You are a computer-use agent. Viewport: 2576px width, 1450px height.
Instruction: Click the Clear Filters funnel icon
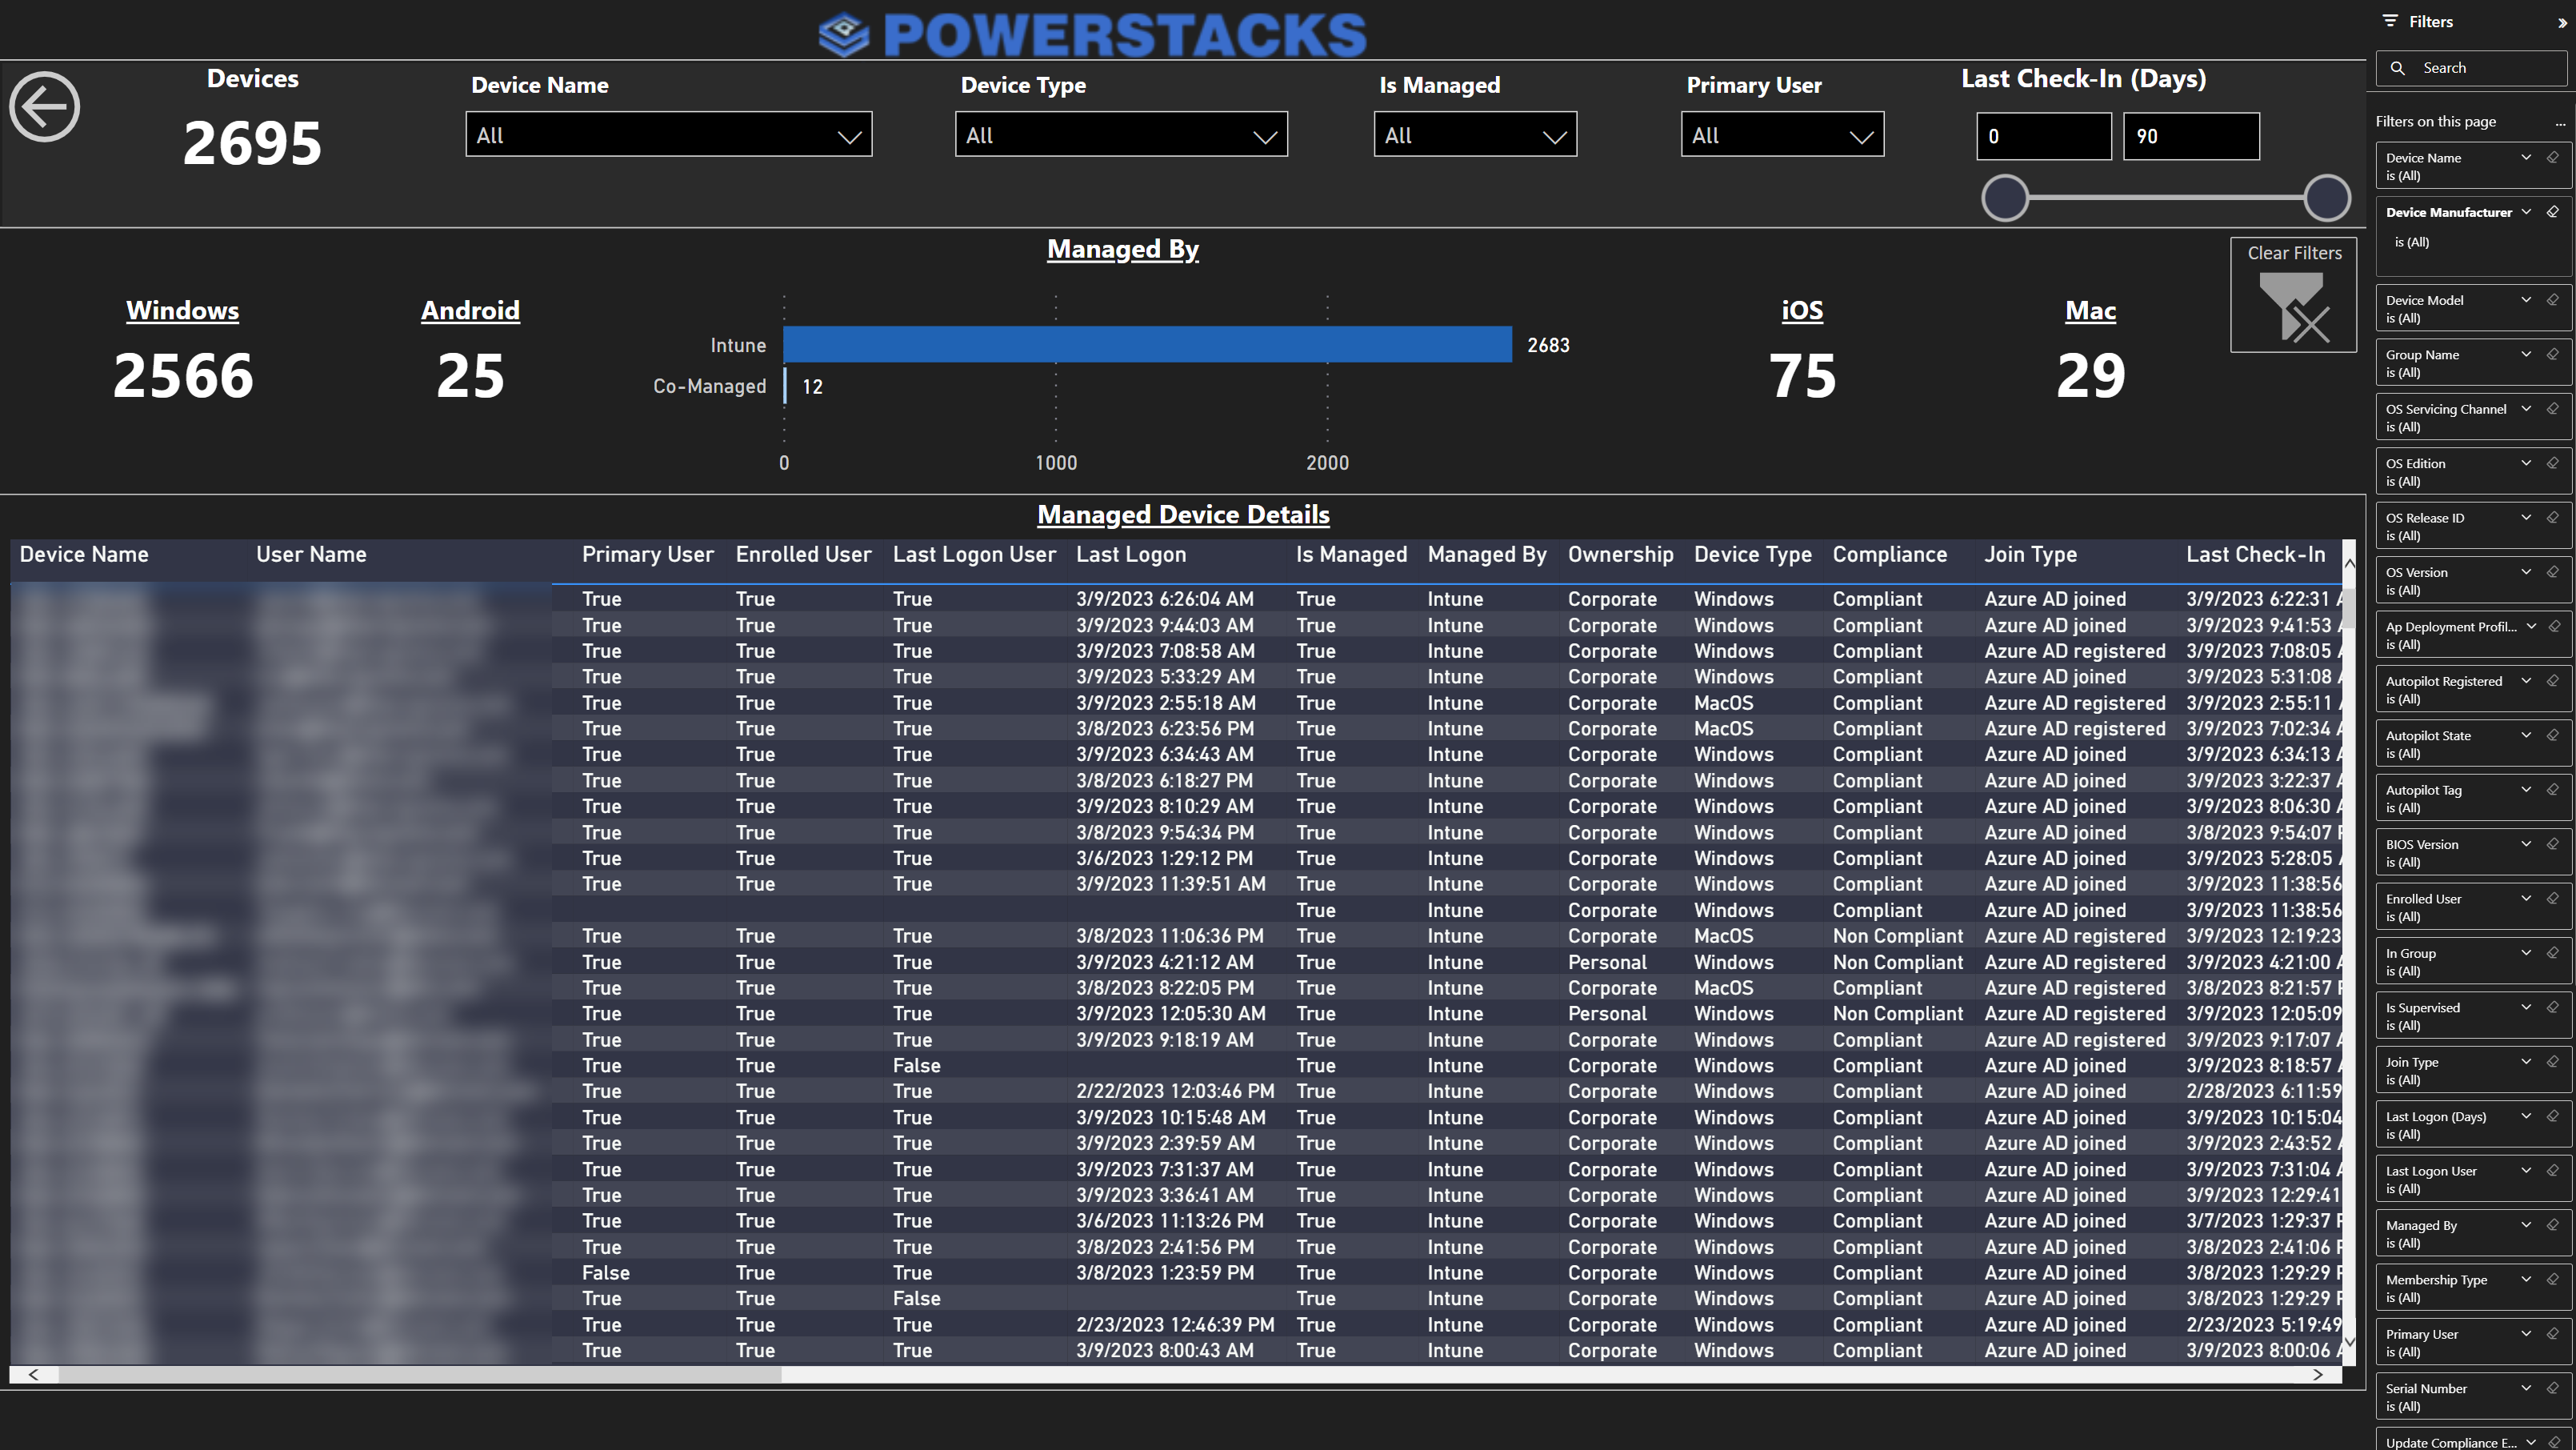click(x=2294, y=308)
